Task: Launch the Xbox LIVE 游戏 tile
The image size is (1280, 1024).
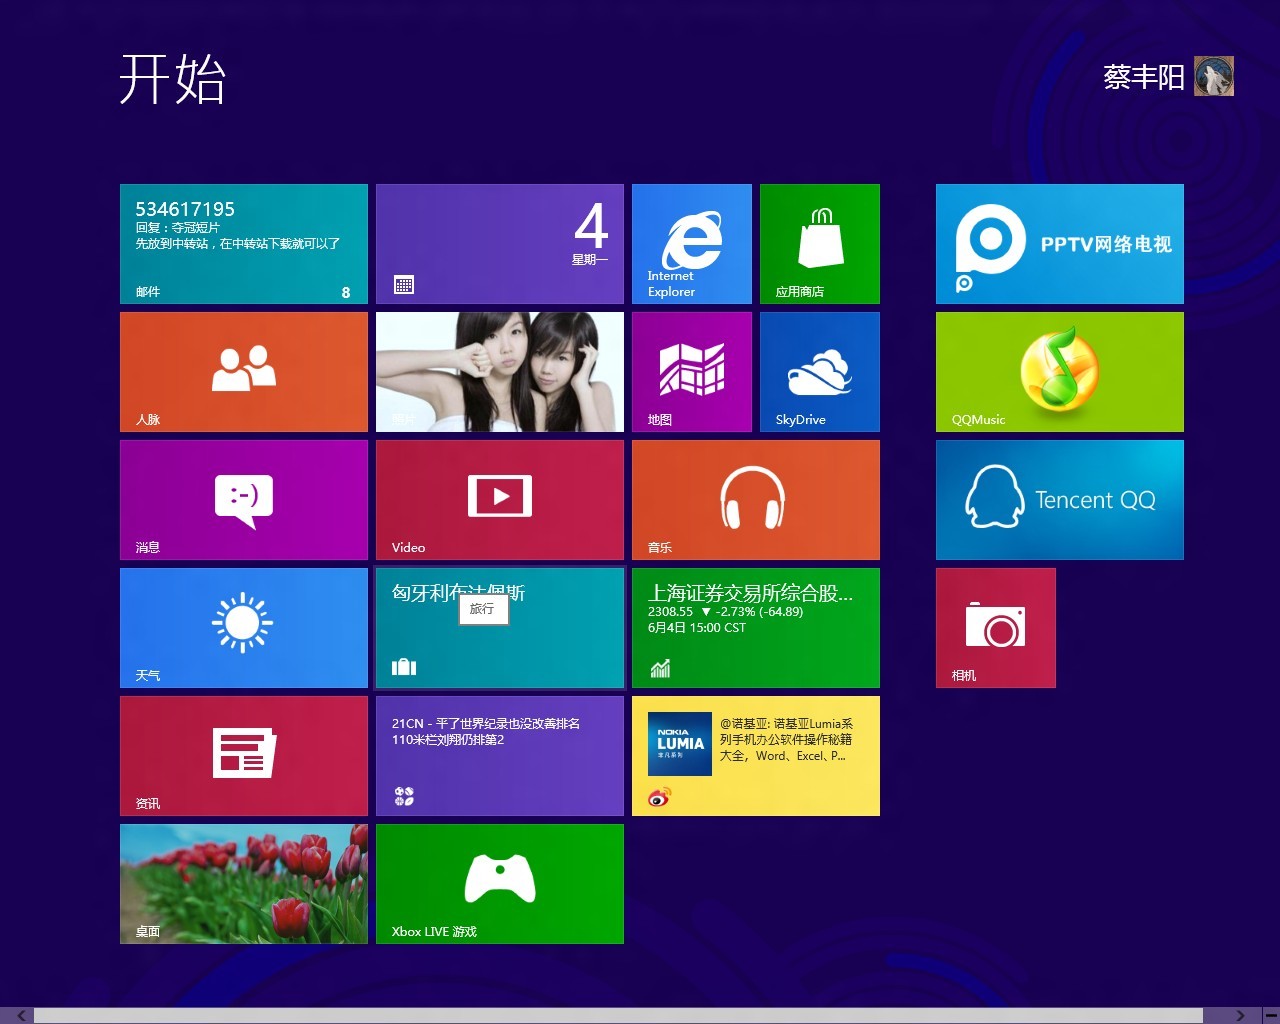Action: (x=500, y=884)
